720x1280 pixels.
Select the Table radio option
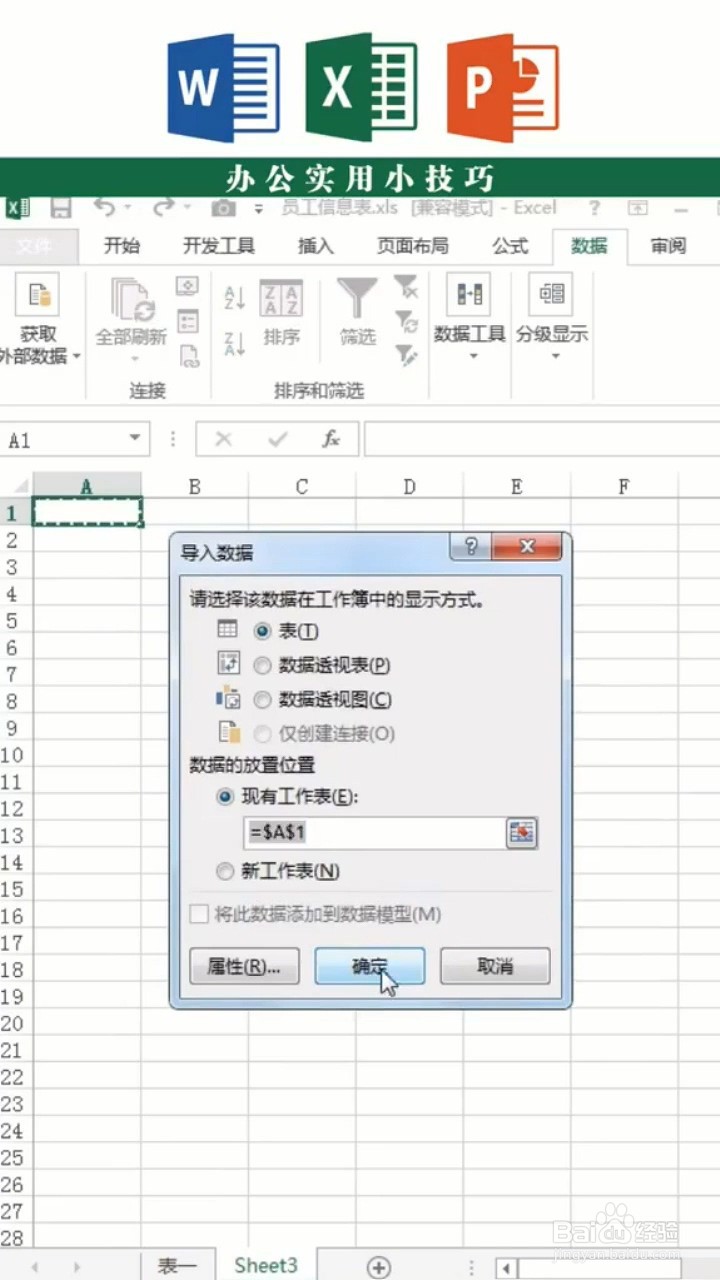[263, 631]
